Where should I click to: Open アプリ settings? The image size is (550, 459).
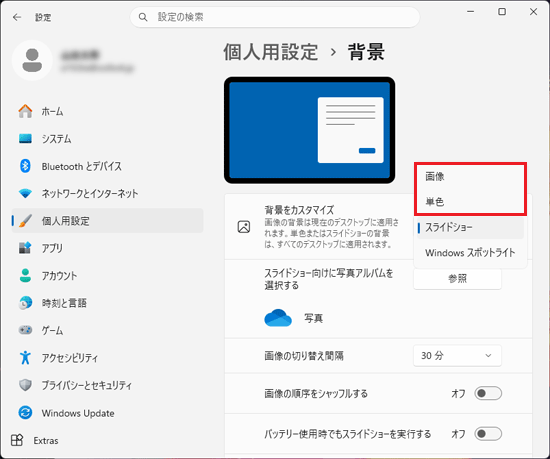tap(107, 248)
